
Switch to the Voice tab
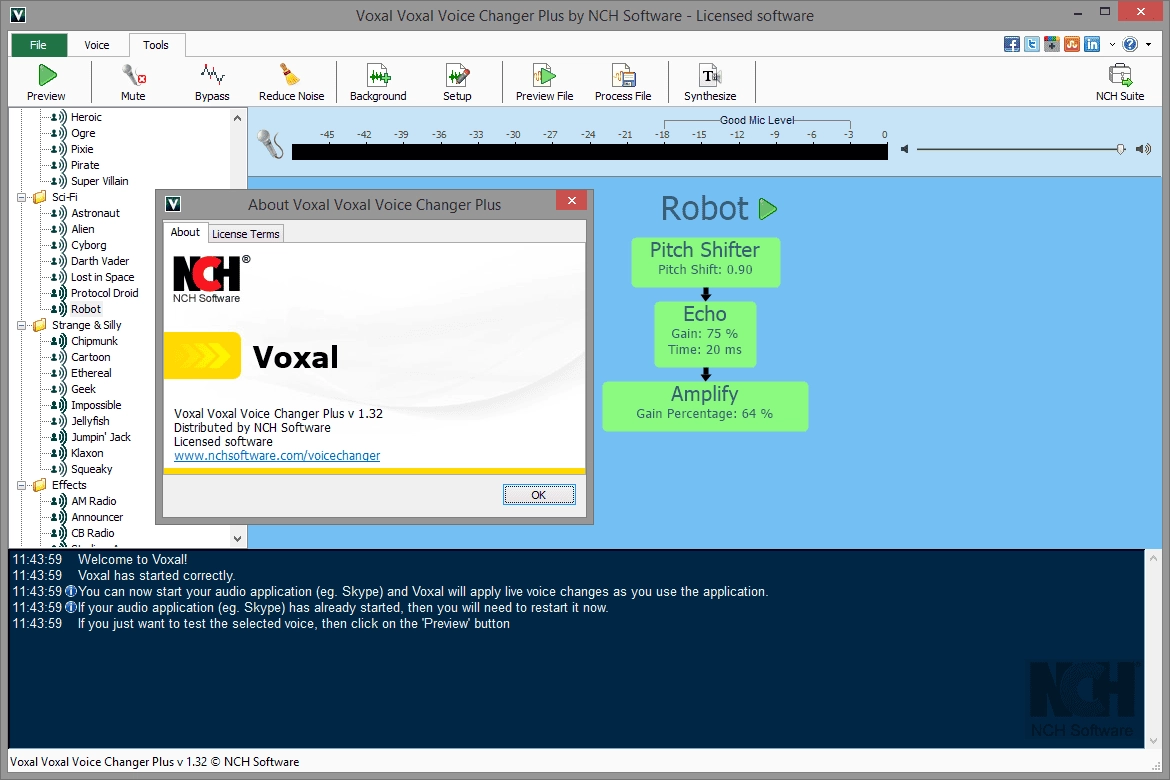tap(97, 45)
